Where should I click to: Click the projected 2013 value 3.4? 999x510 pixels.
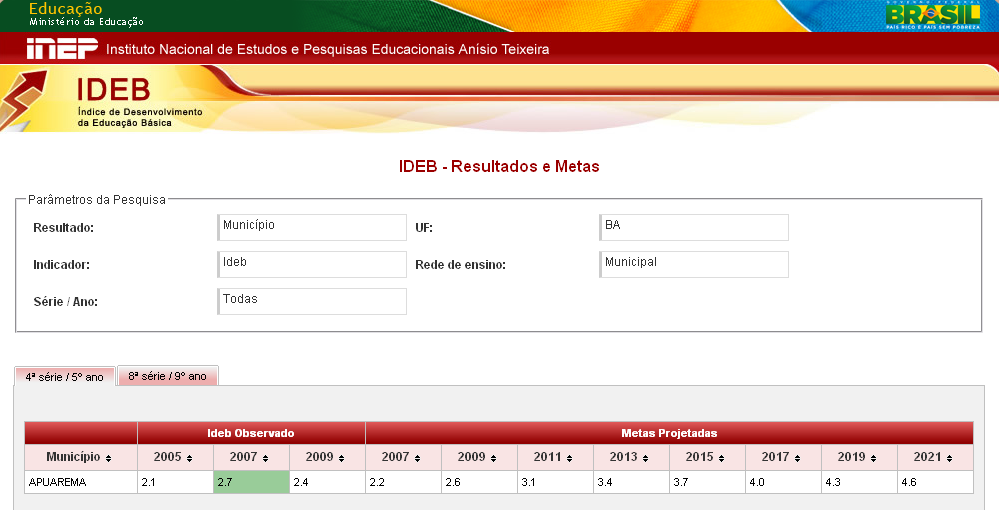click(631, 482)
